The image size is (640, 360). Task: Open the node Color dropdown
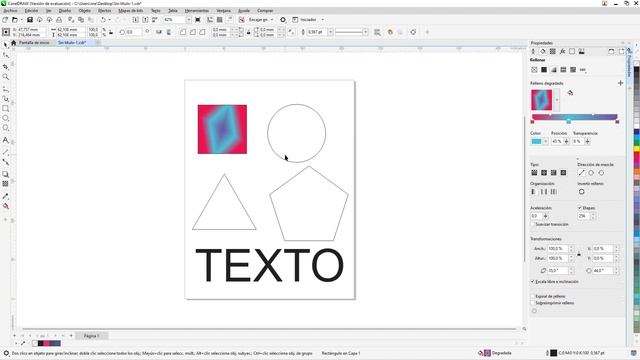pyautogui.click(x=546, y=141)
